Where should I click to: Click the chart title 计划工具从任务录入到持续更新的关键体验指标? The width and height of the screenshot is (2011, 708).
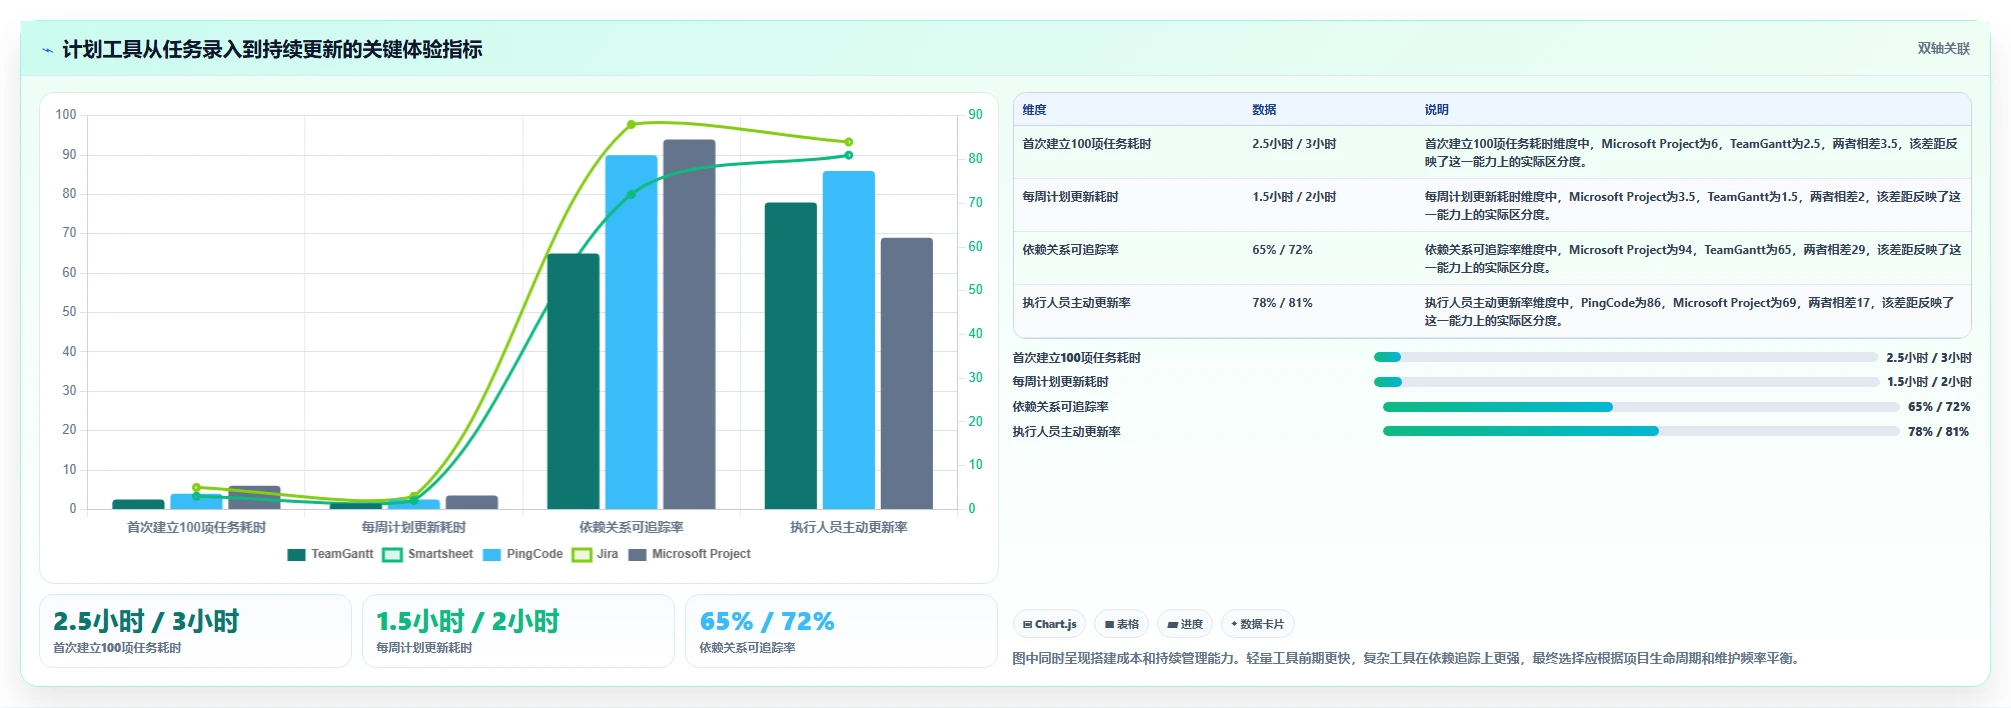click(x=272, y=49)
